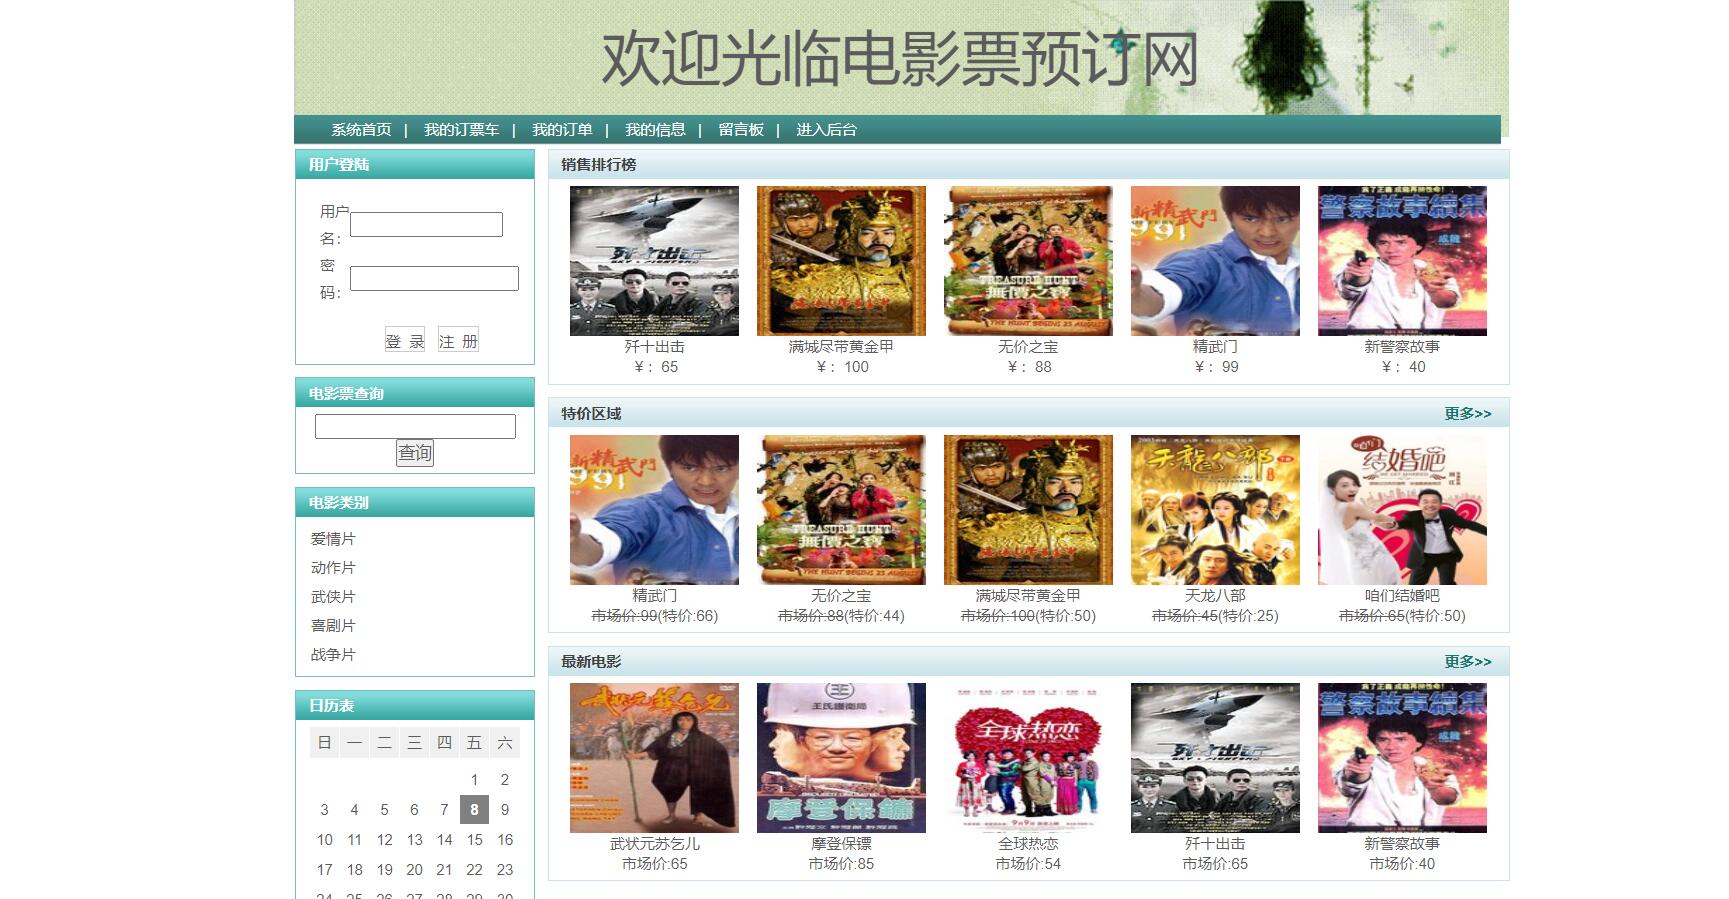Click 市场价:99(特价:66) price text

[654, 616]
